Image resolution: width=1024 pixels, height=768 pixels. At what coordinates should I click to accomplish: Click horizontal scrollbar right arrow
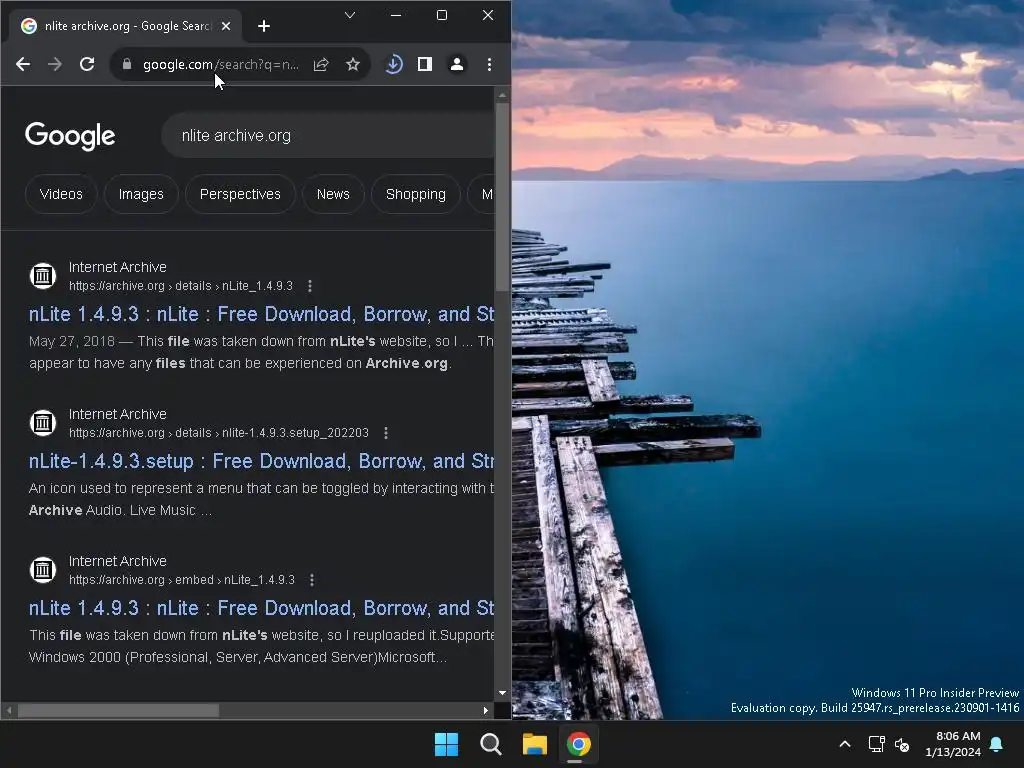[486, 711]
